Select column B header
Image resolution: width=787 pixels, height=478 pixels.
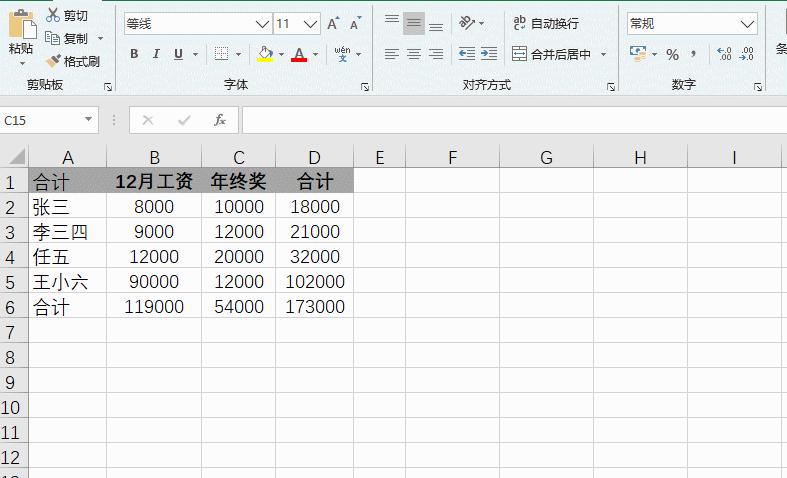[x=154, y=157]
